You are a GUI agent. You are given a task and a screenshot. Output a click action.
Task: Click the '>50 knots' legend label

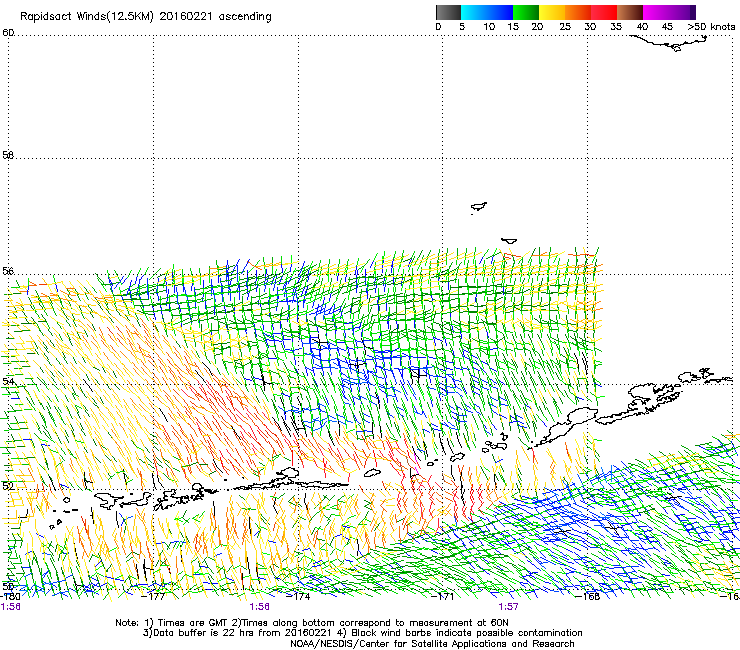coord(711,27)
